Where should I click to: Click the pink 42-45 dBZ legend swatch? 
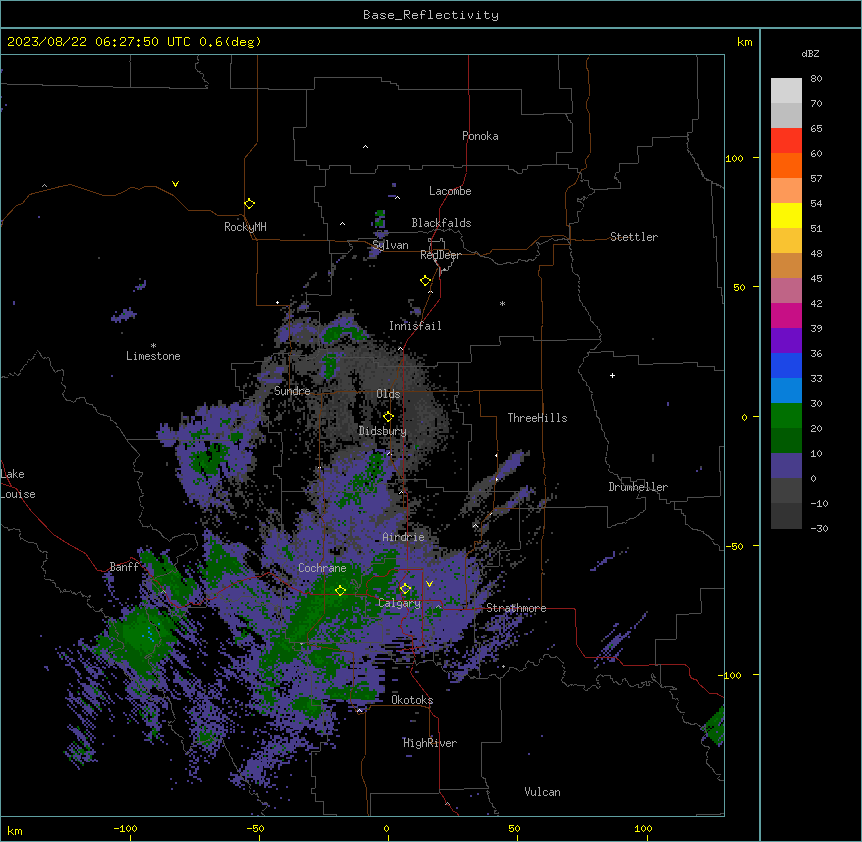click(786, 291)
